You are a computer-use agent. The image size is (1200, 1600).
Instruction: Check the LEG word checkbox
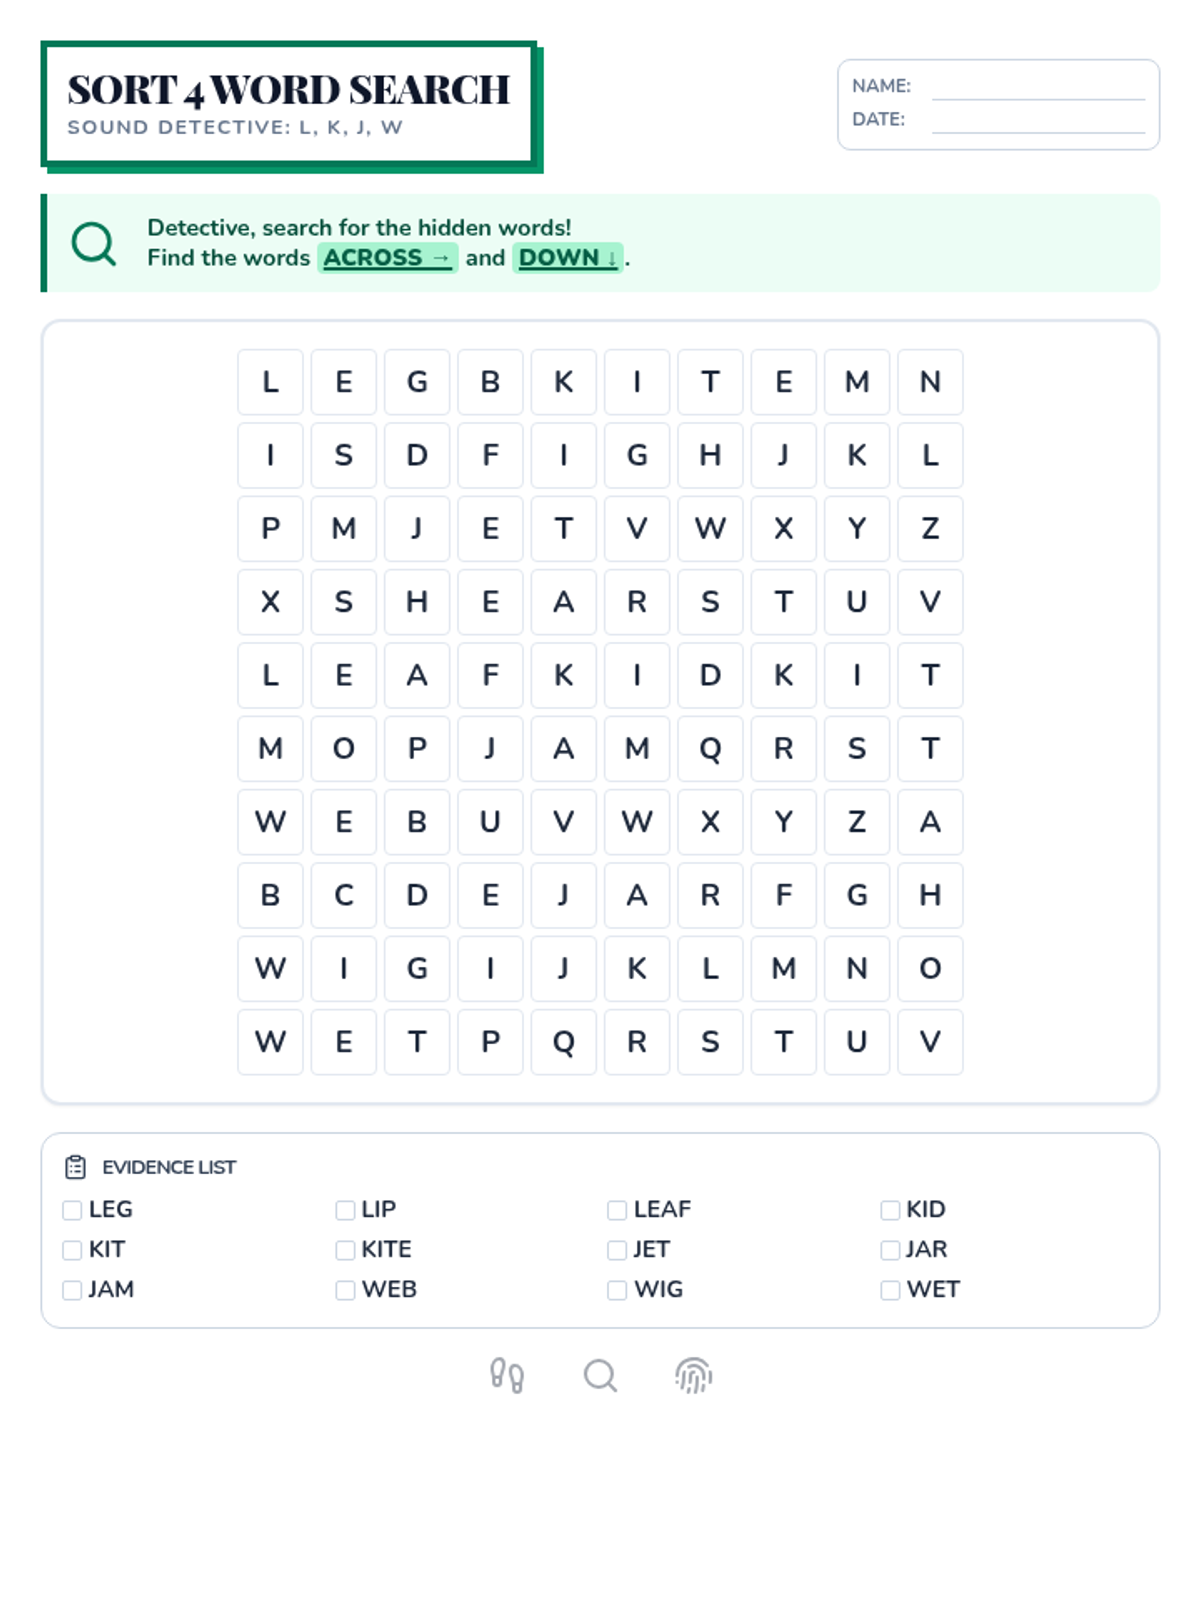pos(72,1210)
